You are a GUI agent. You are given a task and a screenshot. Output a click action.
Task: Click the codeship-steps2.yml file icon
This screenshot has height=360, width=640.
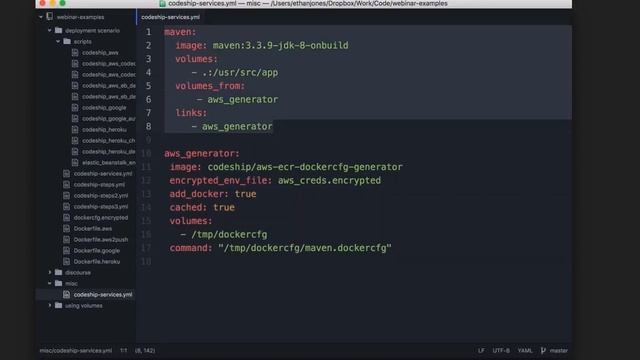(67, 196)
